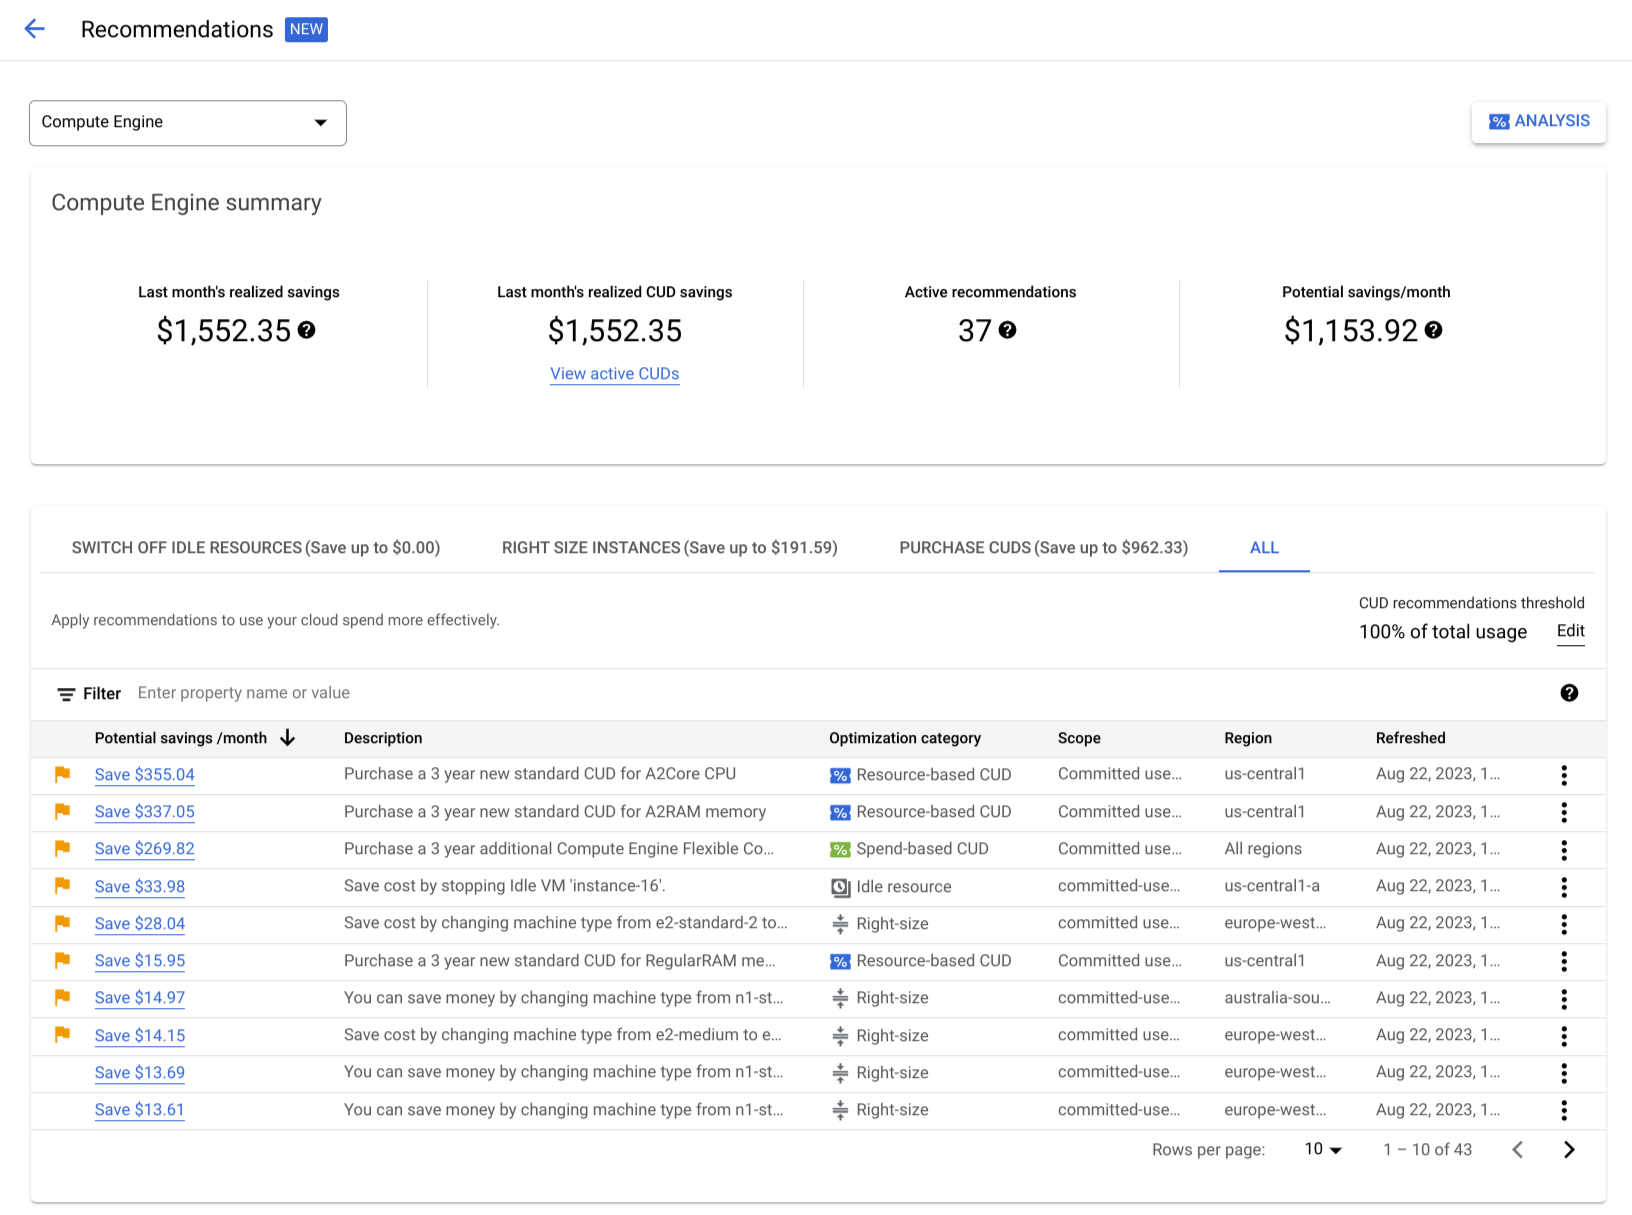Viewport: 1632px width, 1215px height.
Task: Open more actions for Save $13.69 row
Action: (x=1564, y=1073)
